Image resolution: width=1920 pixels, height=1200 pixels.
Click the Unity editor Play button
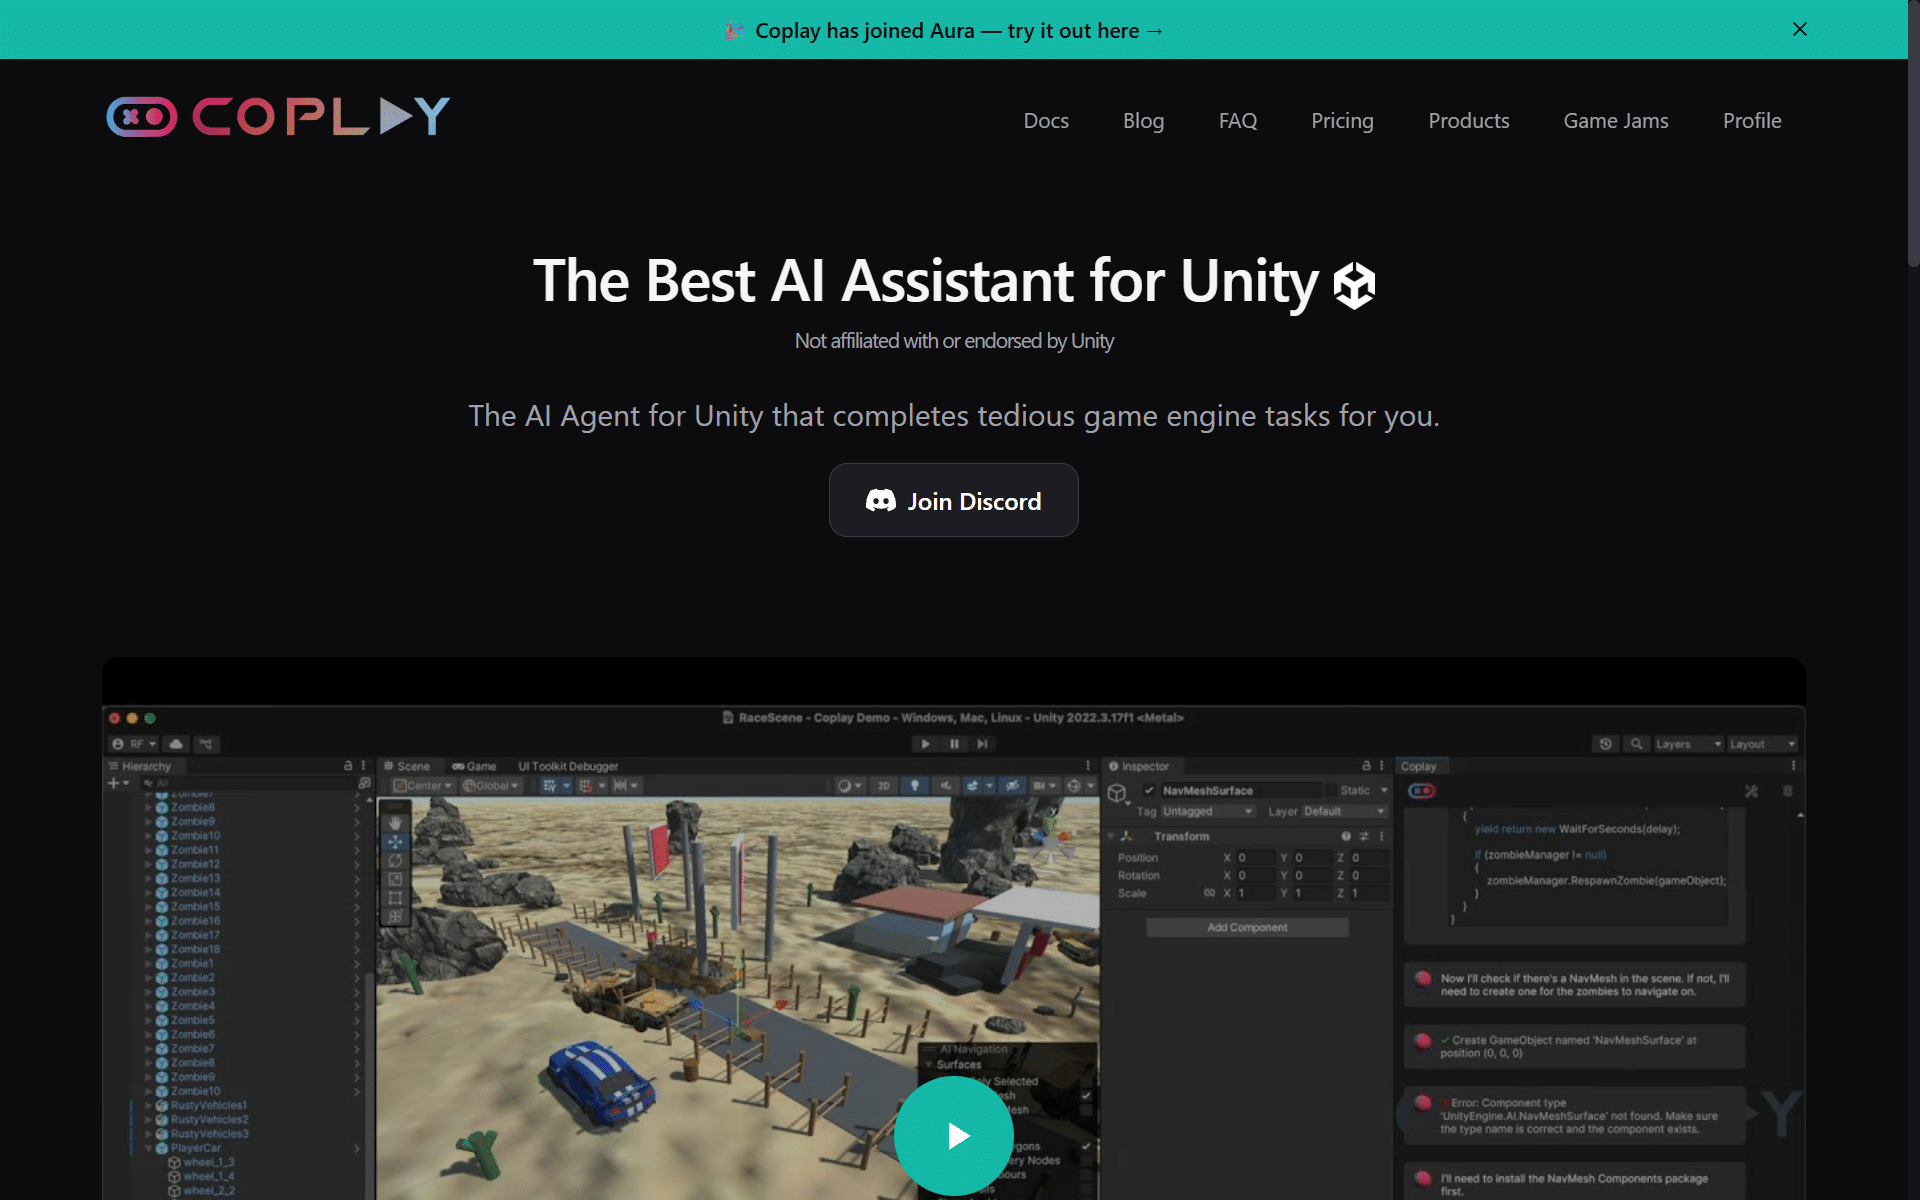pos(925,744)
